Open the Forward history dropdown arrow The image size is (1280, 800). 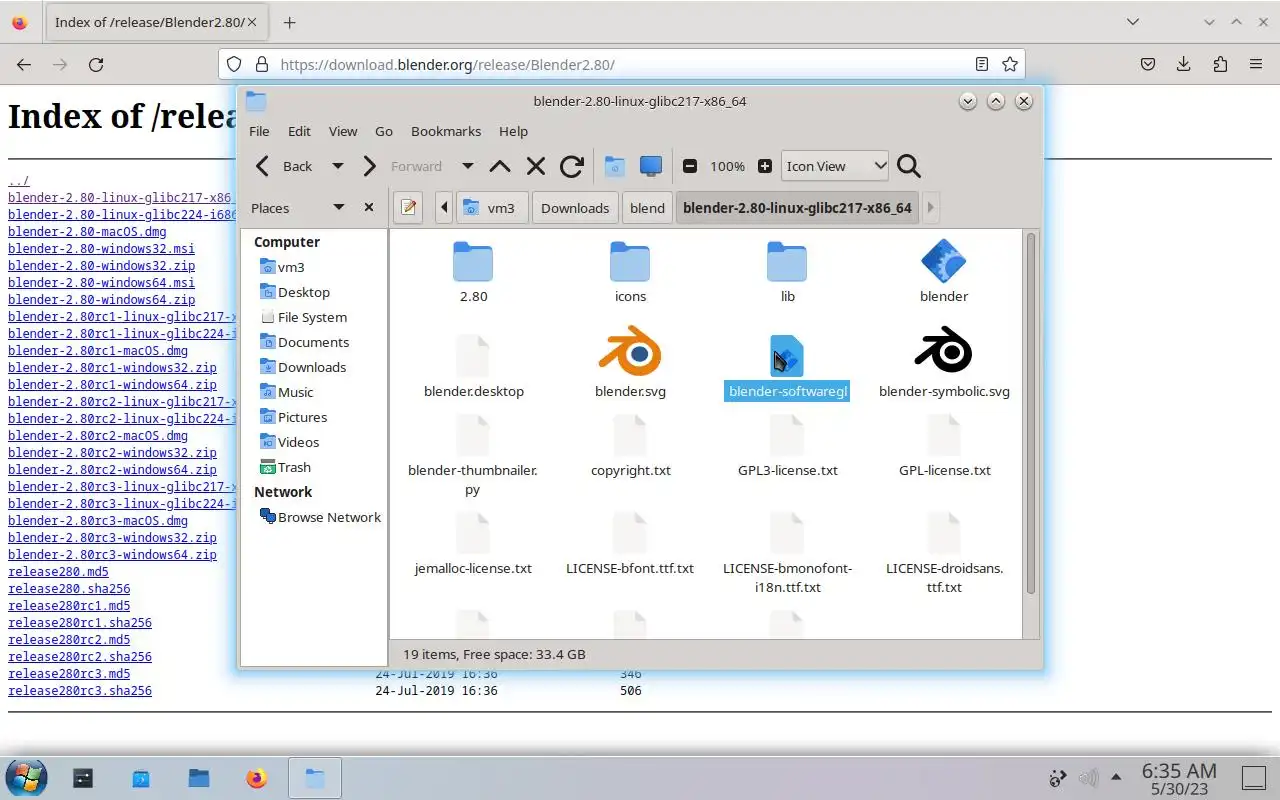click(467, 166)
